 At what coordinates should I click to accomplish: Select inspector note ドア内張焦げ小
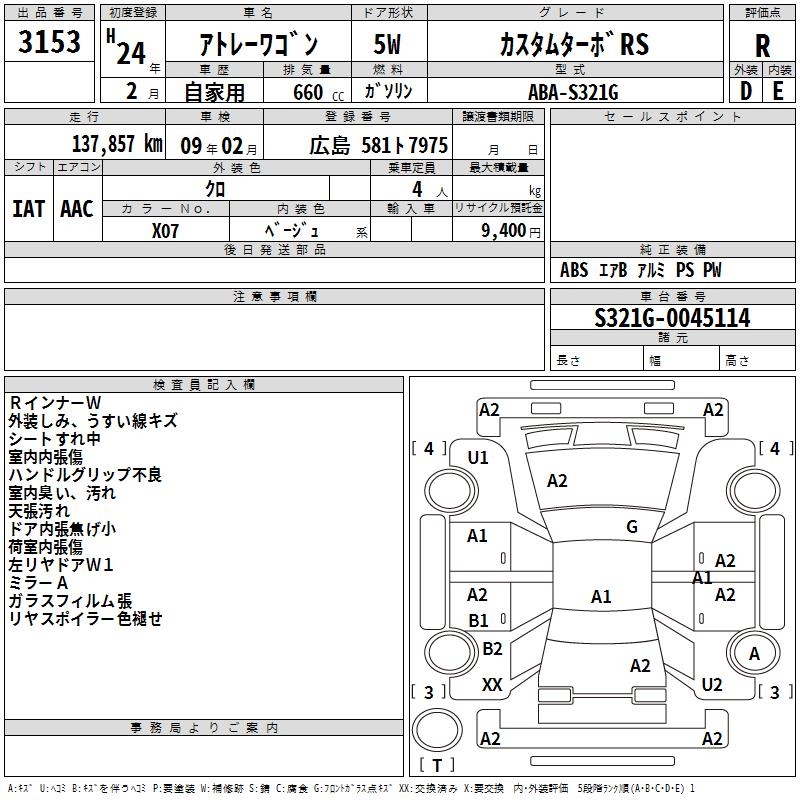click(62, 529)
